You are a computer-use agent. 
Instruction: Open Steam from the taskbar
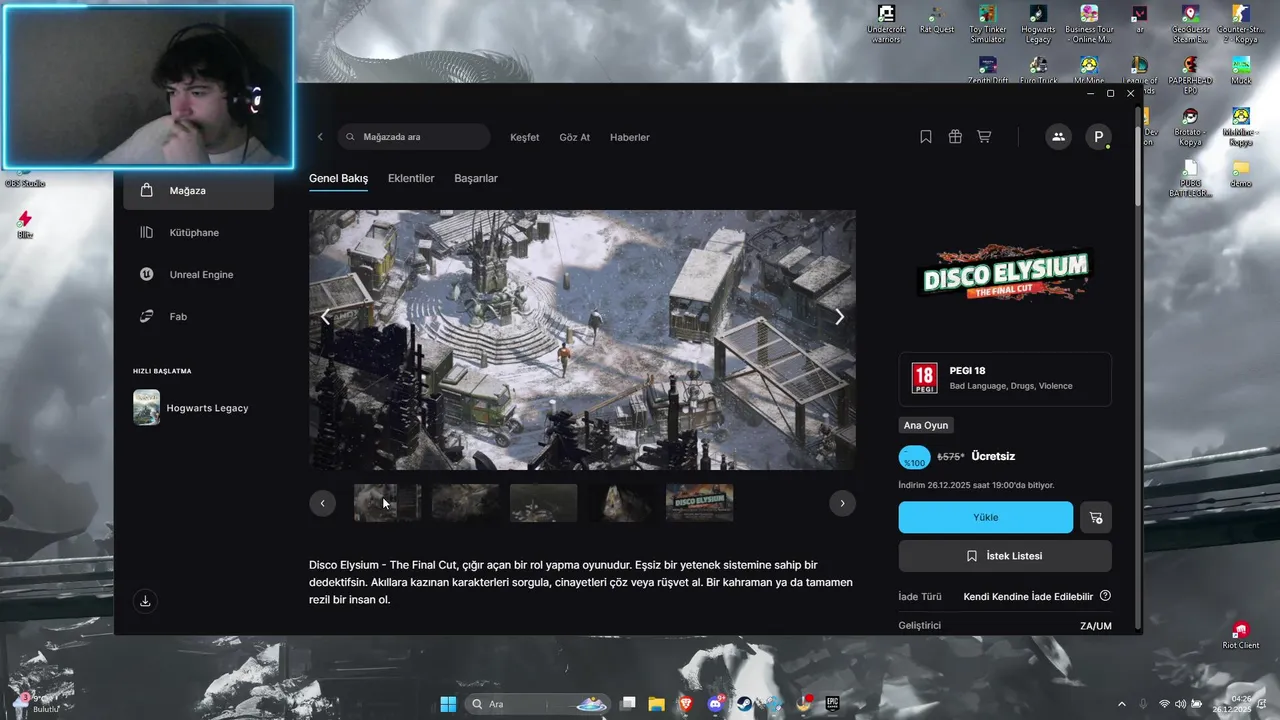[x=744, y=704]
